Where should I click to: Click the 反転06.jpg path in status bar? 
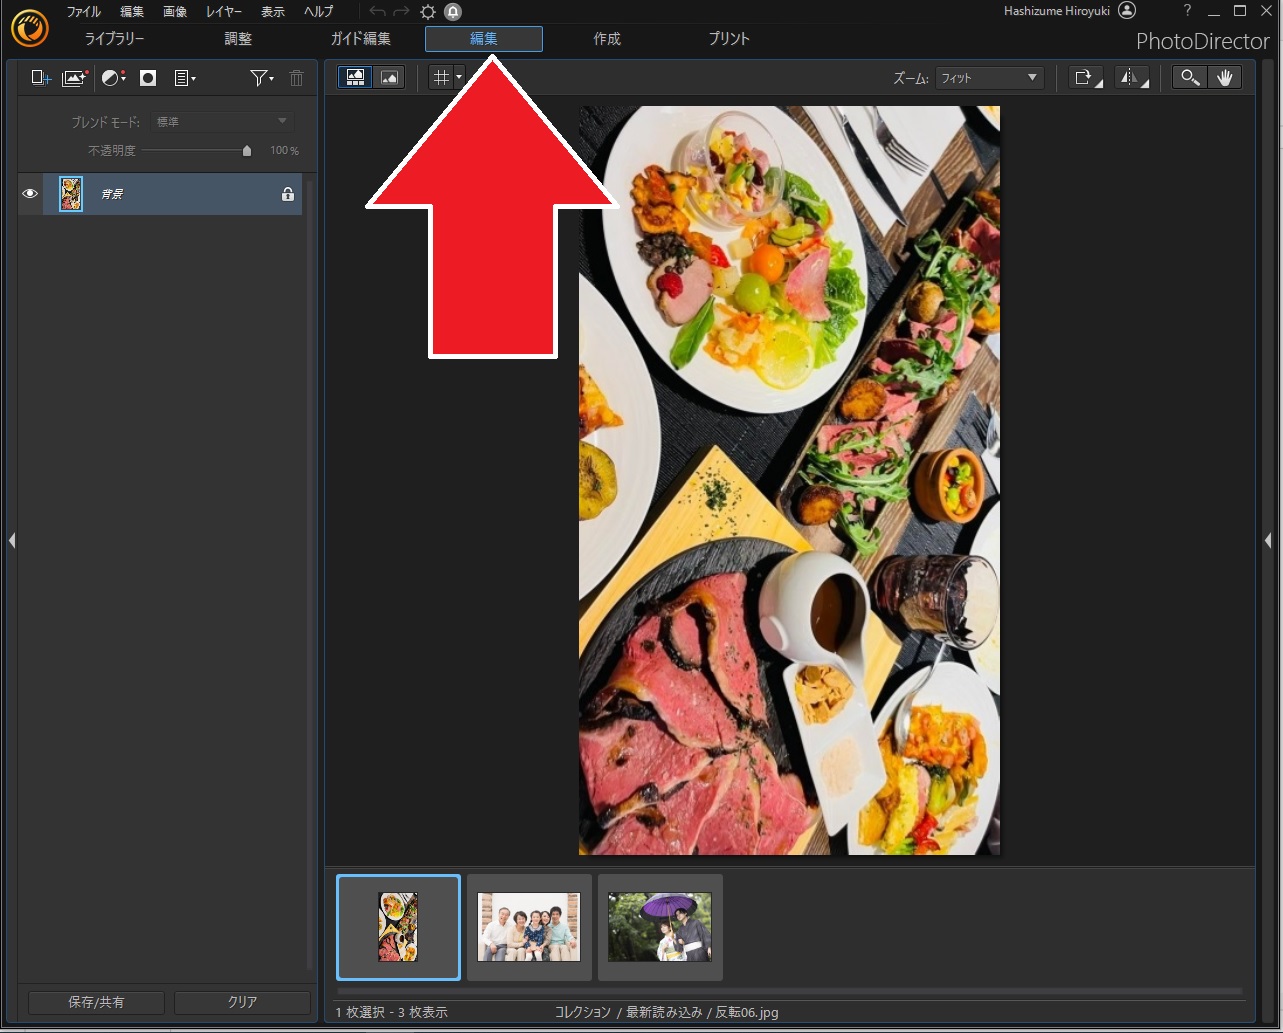click(746, 1012)
